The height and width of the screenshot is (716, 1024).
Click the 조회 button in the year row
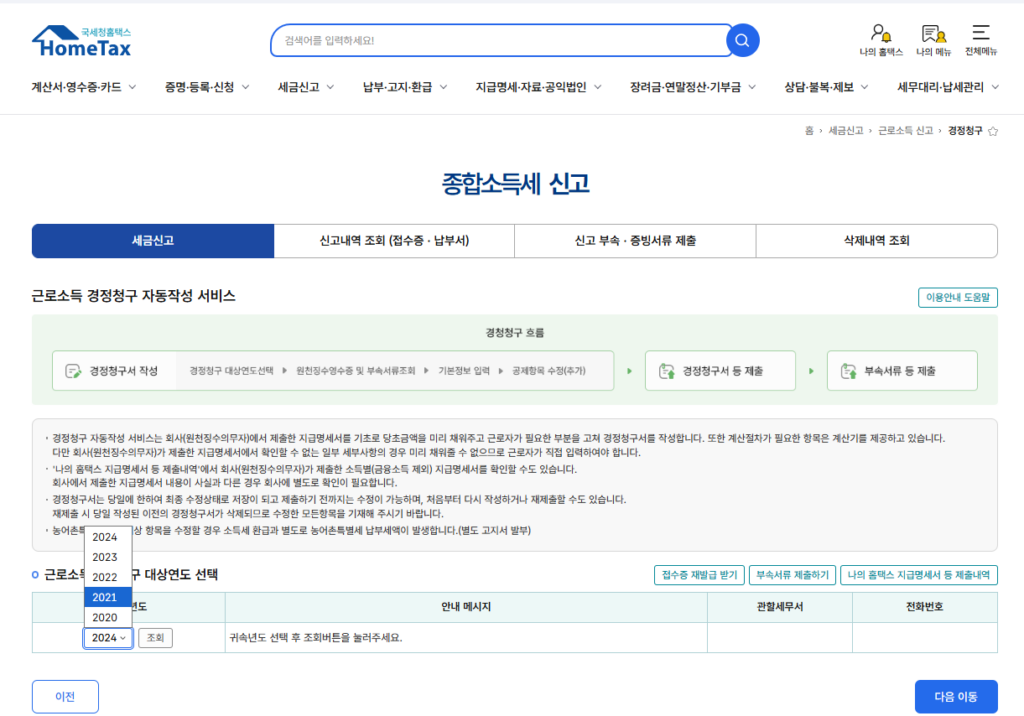point(155,637)
